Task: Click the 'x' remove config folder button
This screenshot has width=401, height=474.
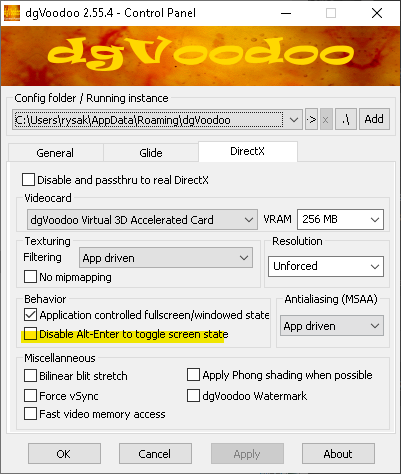Action: [x=326, y=119]
